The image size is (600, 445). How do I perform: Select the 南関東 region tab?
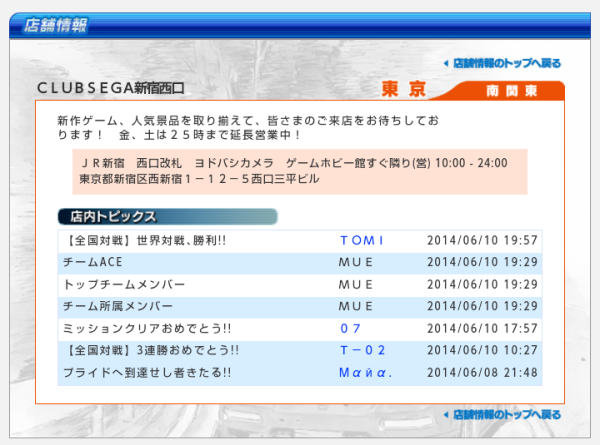pos(512,91)
